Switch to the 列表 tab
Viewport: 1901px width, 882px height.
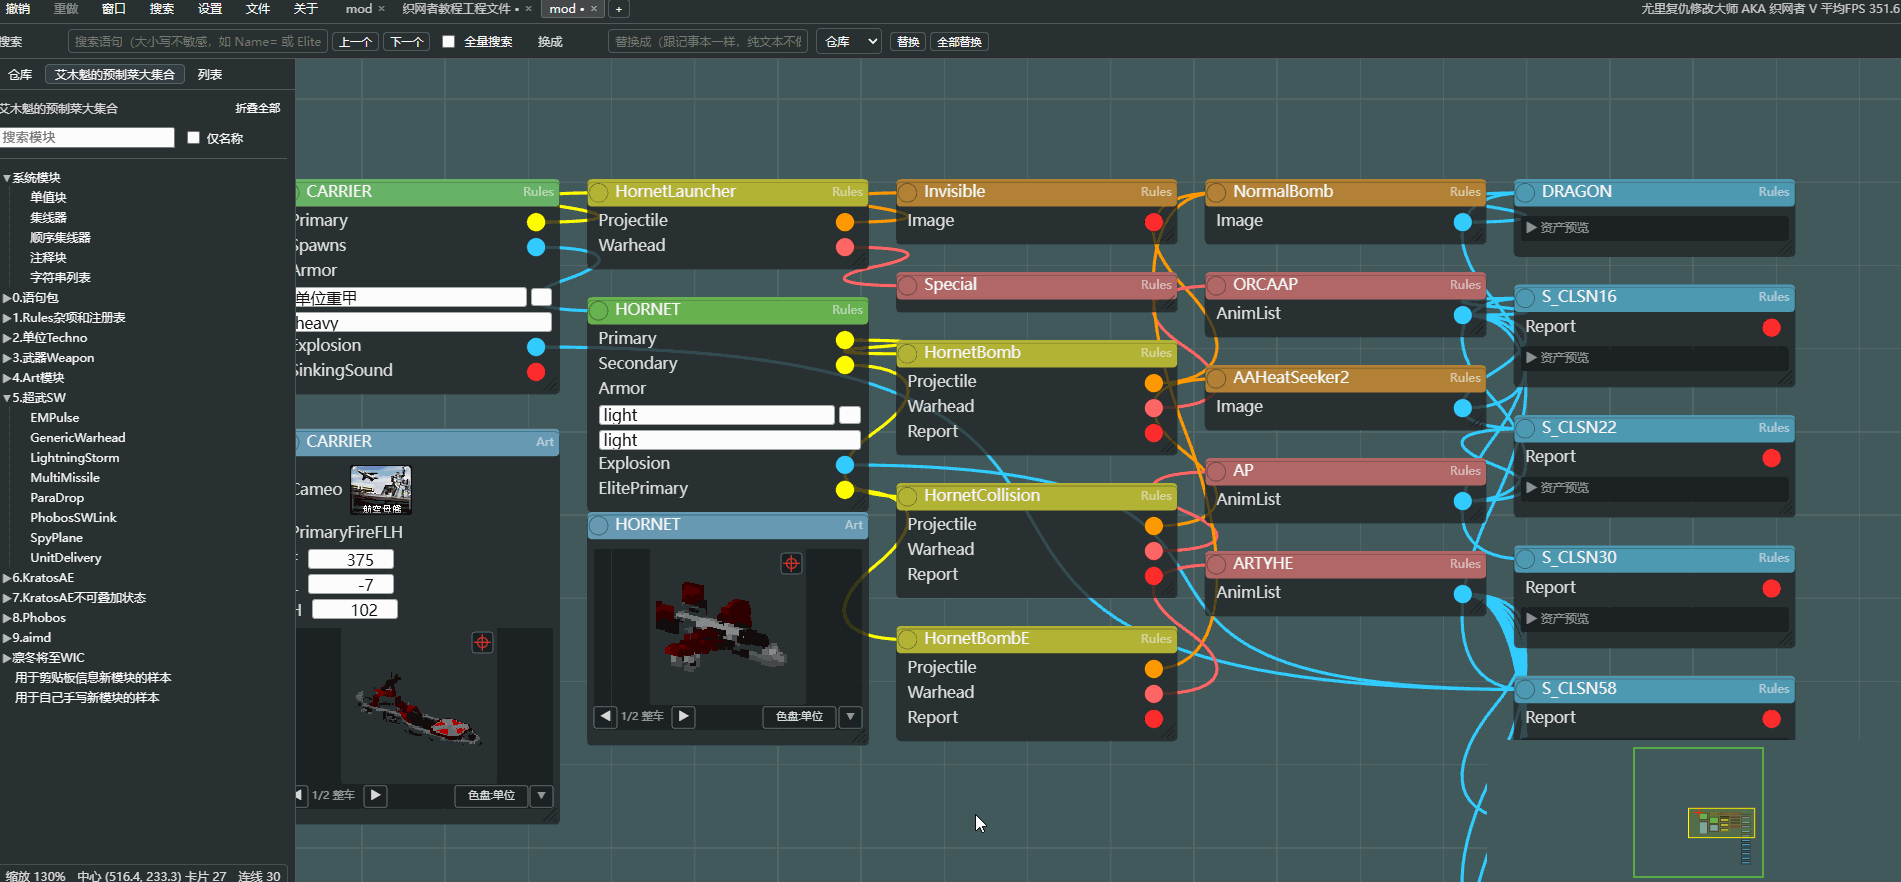(210, 75)
